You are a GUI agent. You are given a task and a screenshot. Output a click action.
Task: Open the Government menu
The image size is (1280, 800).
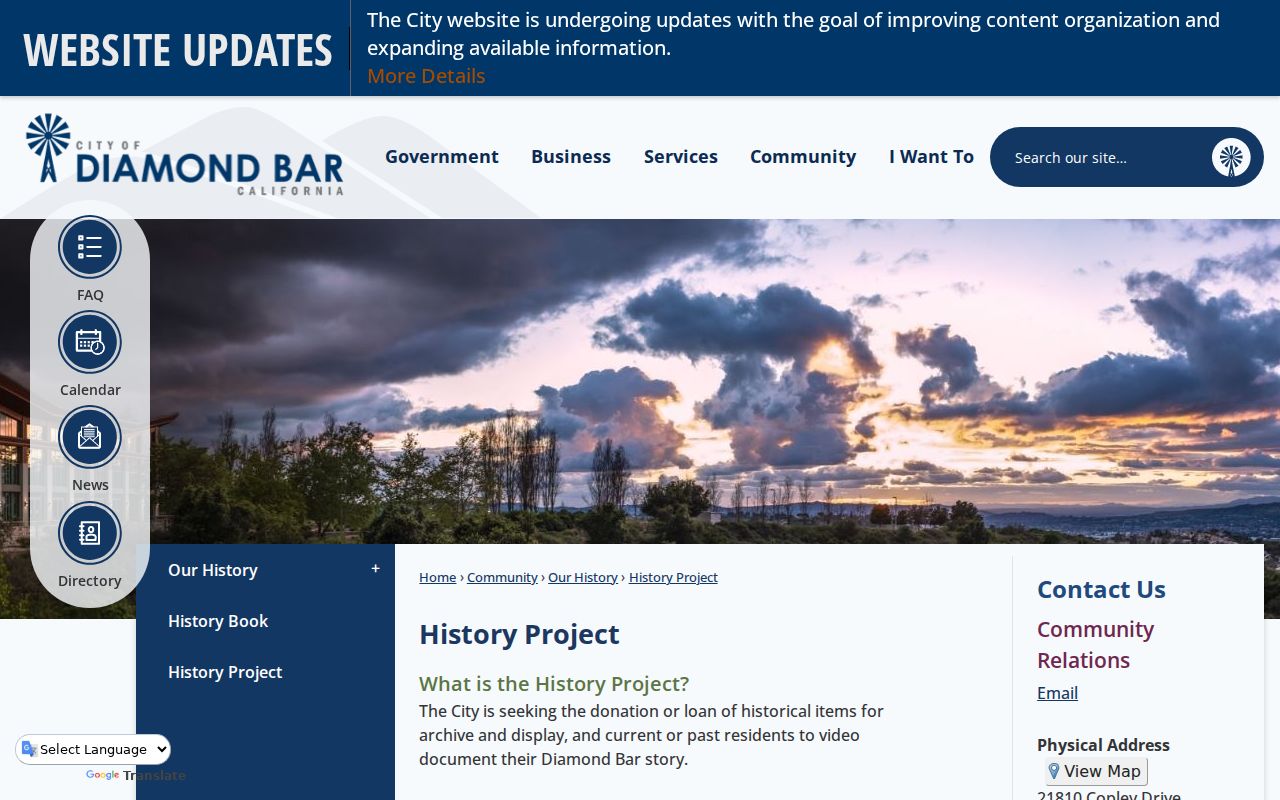click(442, 157)
